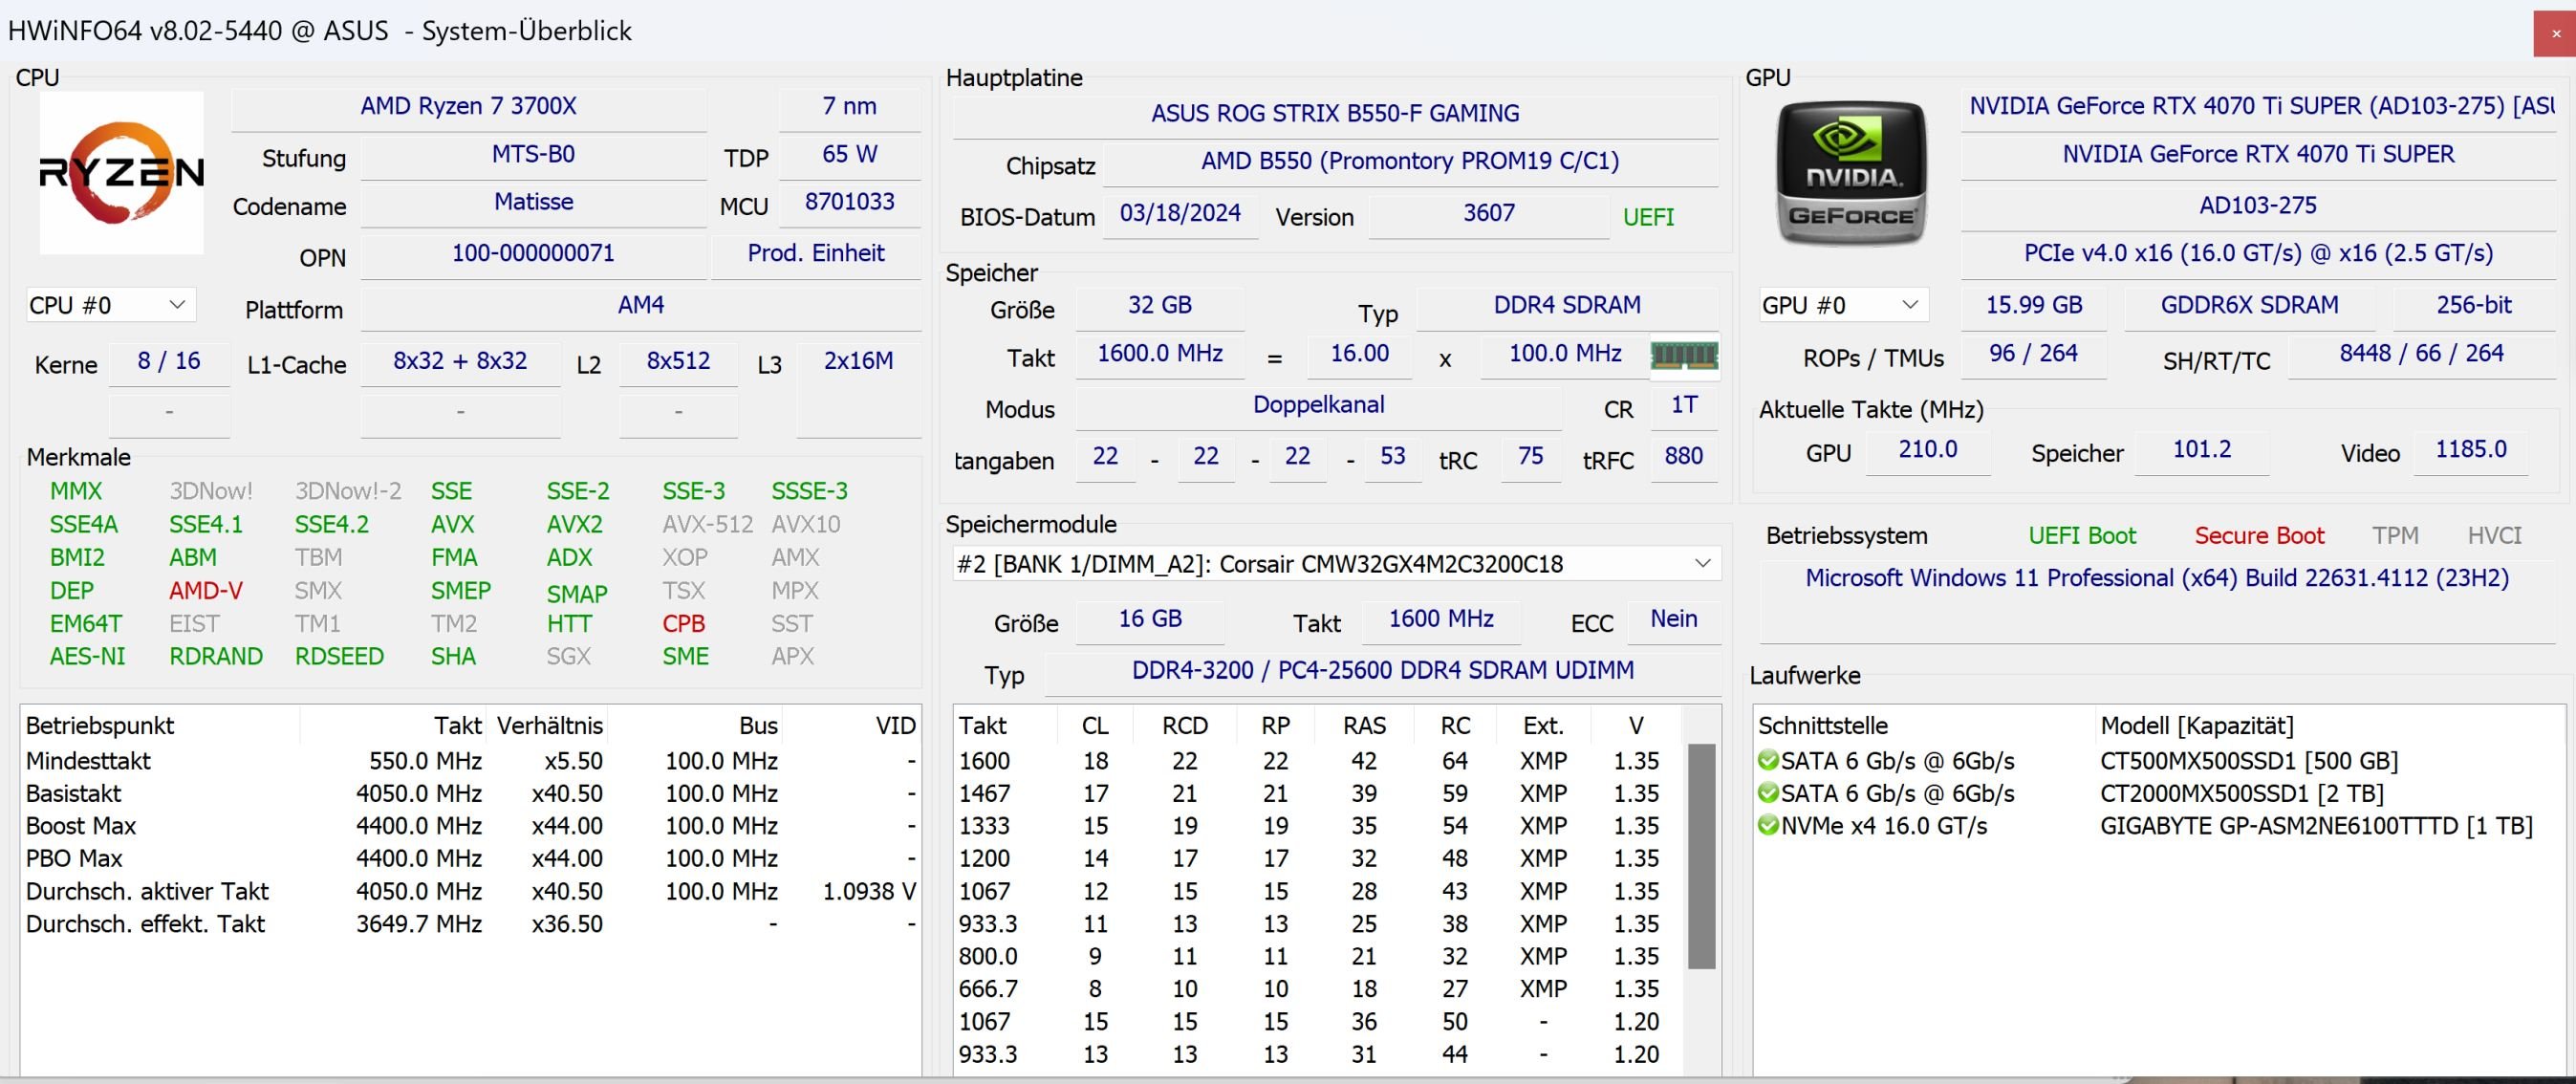Click the AMD Ryzen 7 3700X name field

[468, 107]
